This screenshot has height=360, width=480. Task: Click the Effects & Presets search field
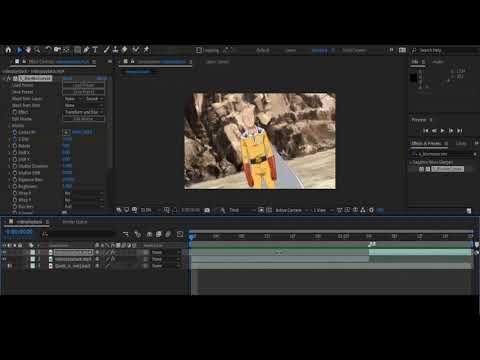pyautogui.click(x=443, y=154)
